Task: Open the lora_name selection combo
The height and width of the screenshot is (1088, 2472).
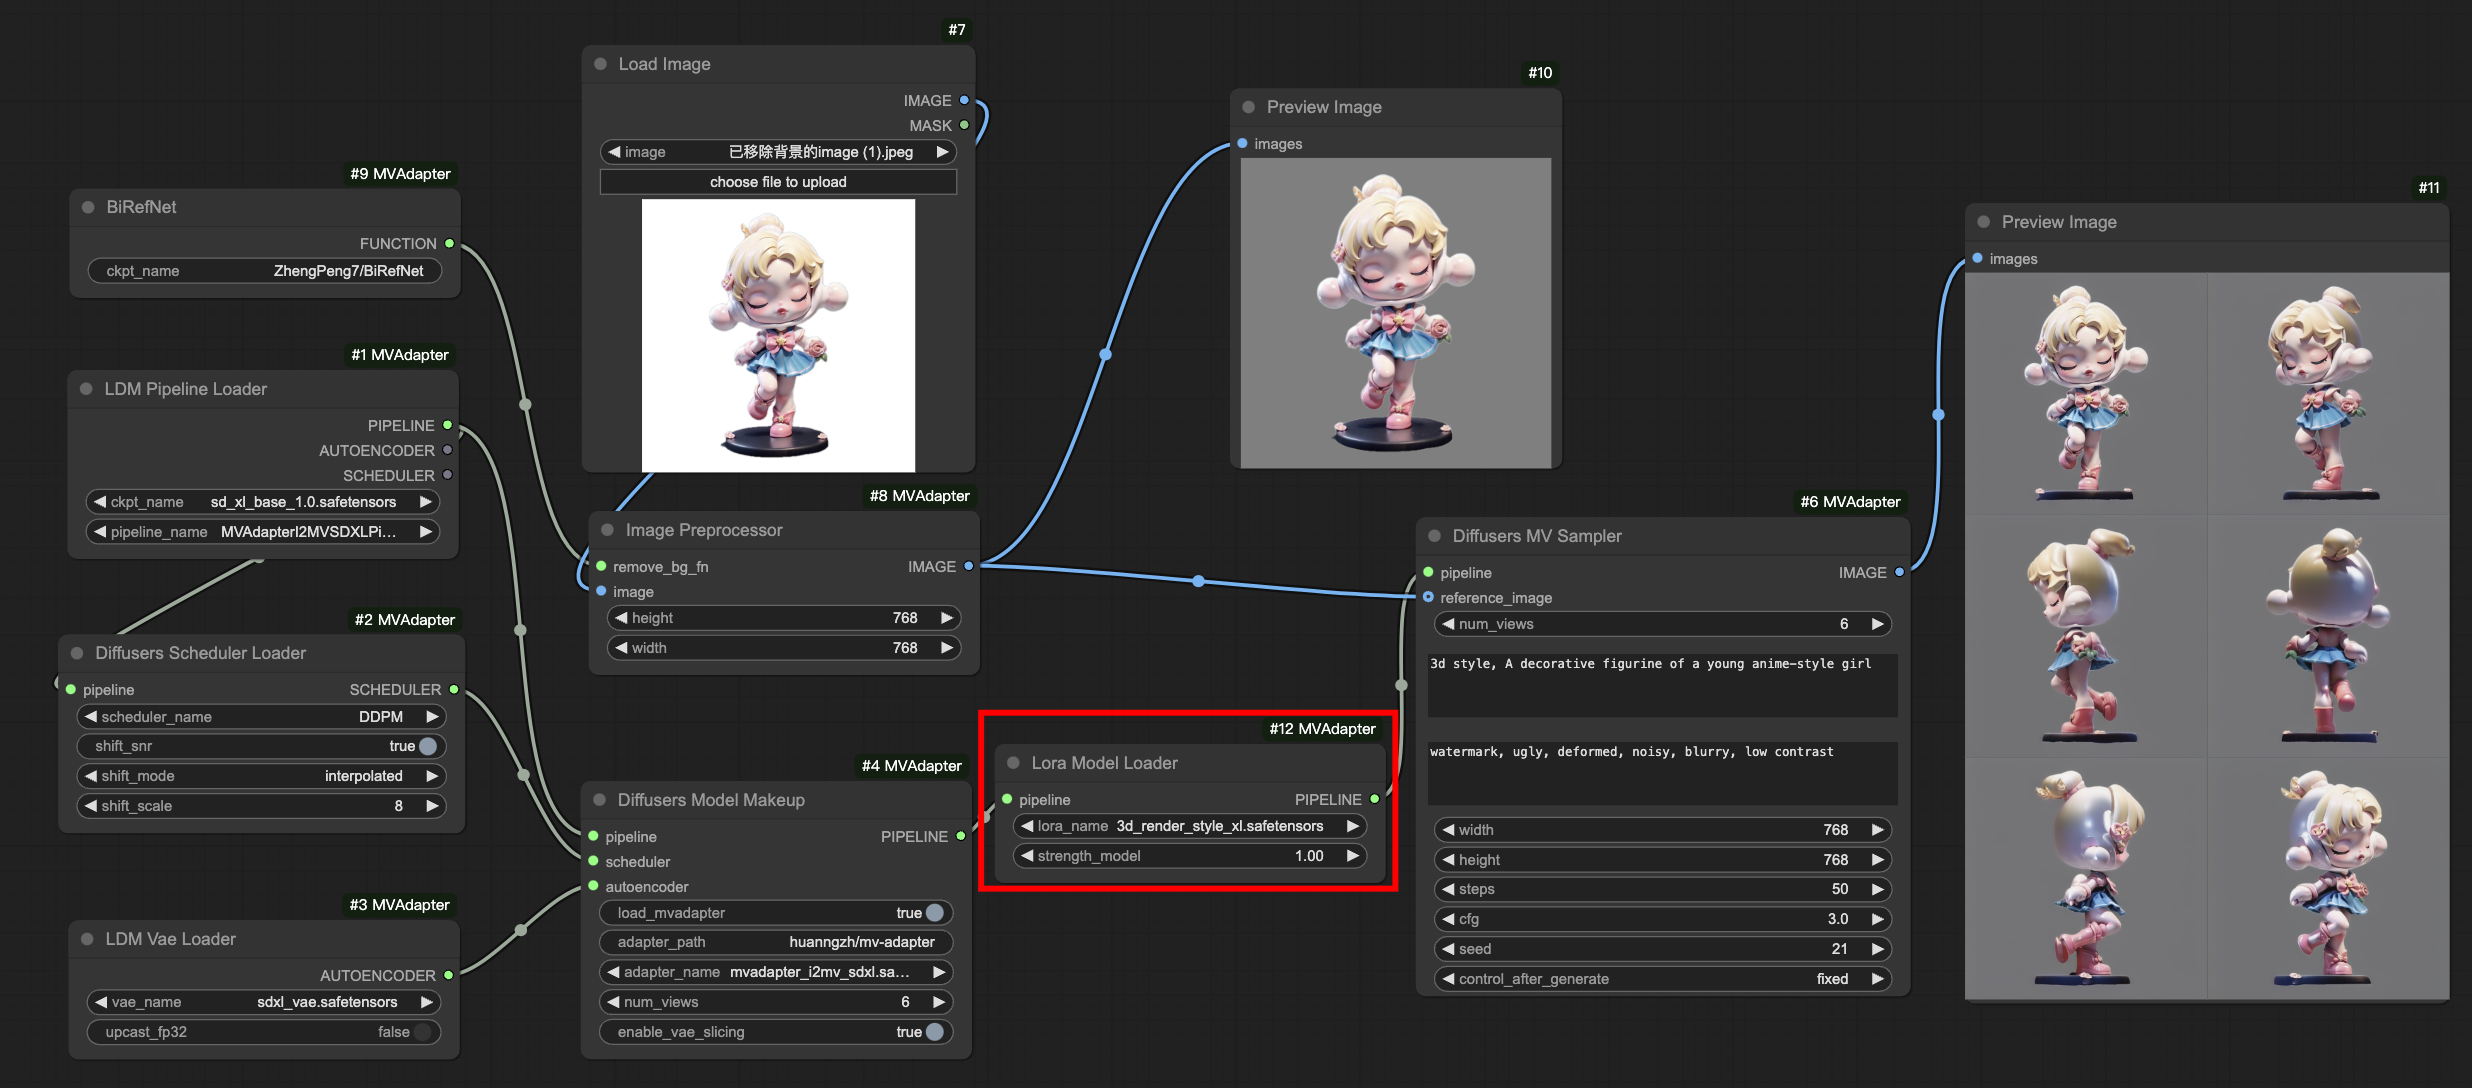Action: point(1189,826)
